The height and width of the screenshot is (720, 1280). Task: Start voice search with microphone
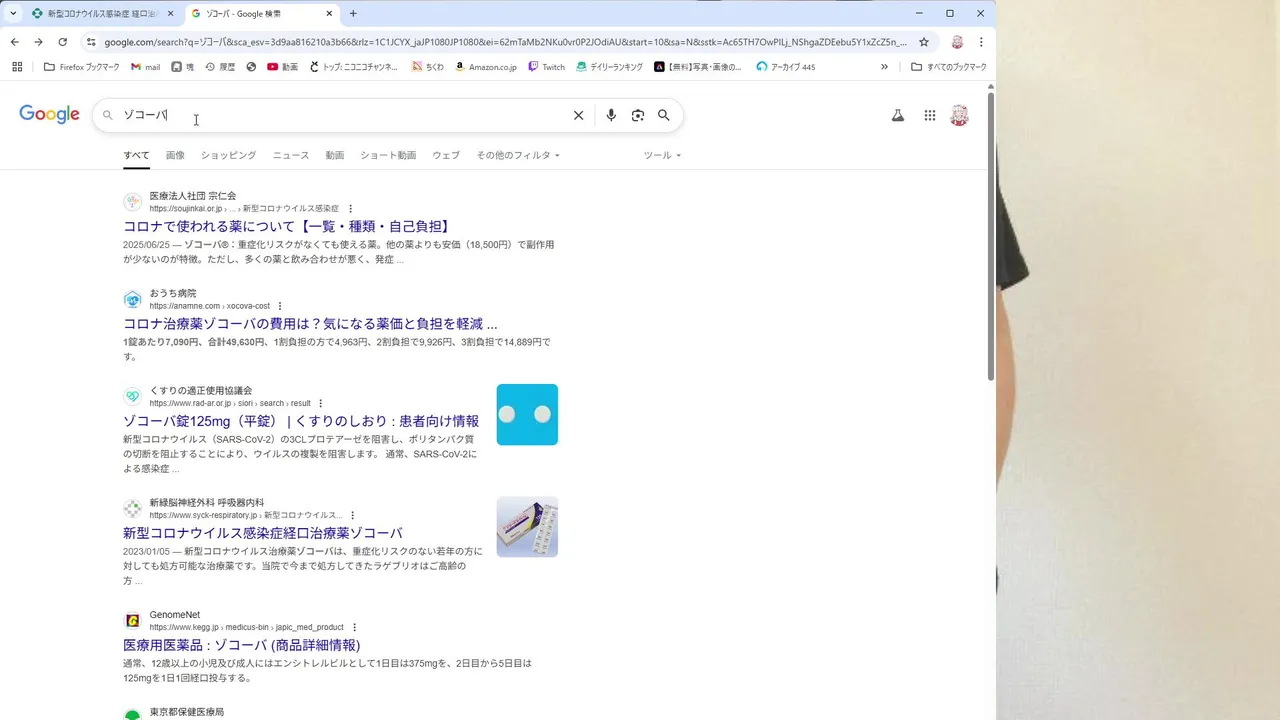(611, 115)
